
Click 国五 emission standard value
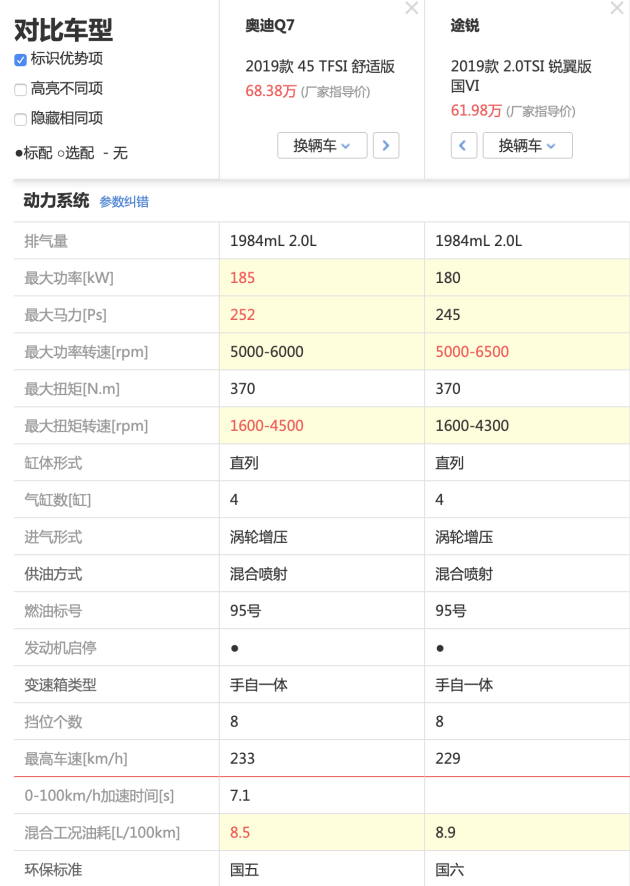[x=244, y=870]
